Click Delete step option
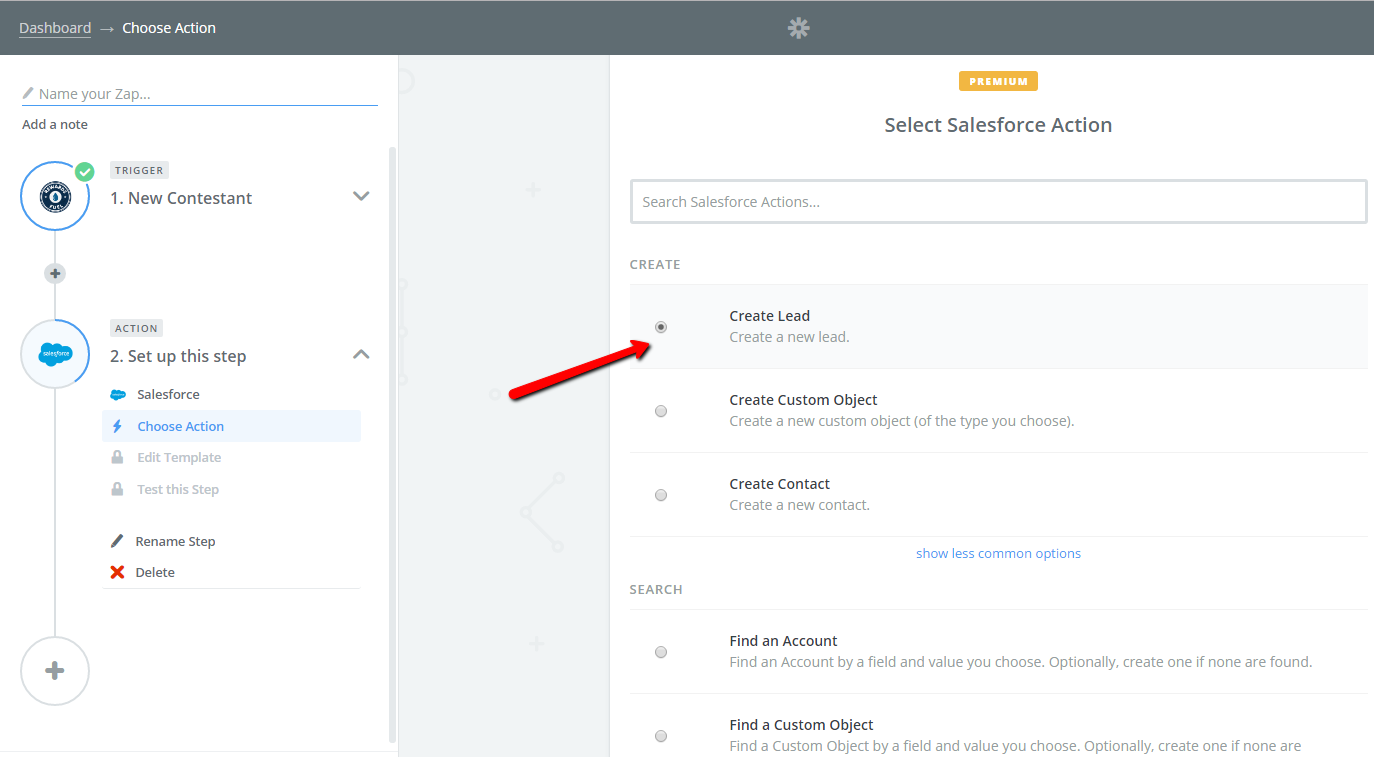Image resolution: width=1374 pixels, height=757 pixels. (x=155, y=572)
